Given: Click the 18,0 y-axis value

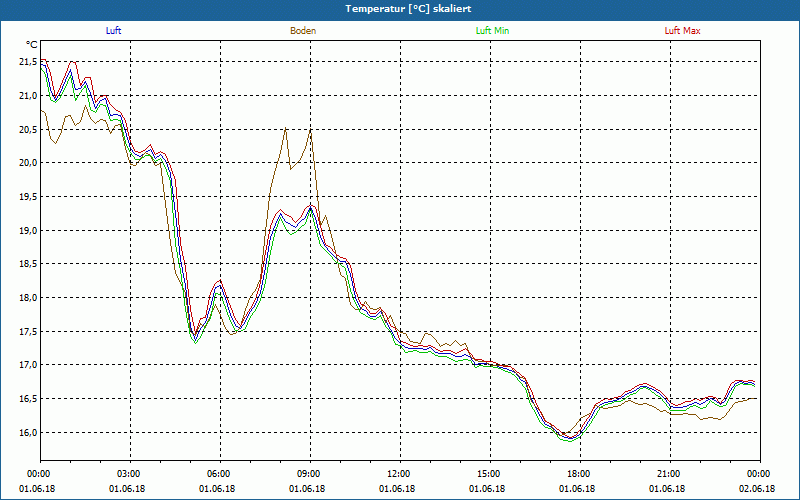Looking at the screenshot, I should 28,297.
